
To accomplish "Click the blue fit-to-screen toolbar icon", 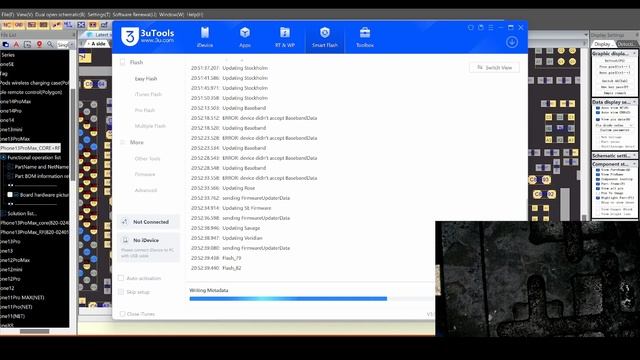I will coord(81,25).
